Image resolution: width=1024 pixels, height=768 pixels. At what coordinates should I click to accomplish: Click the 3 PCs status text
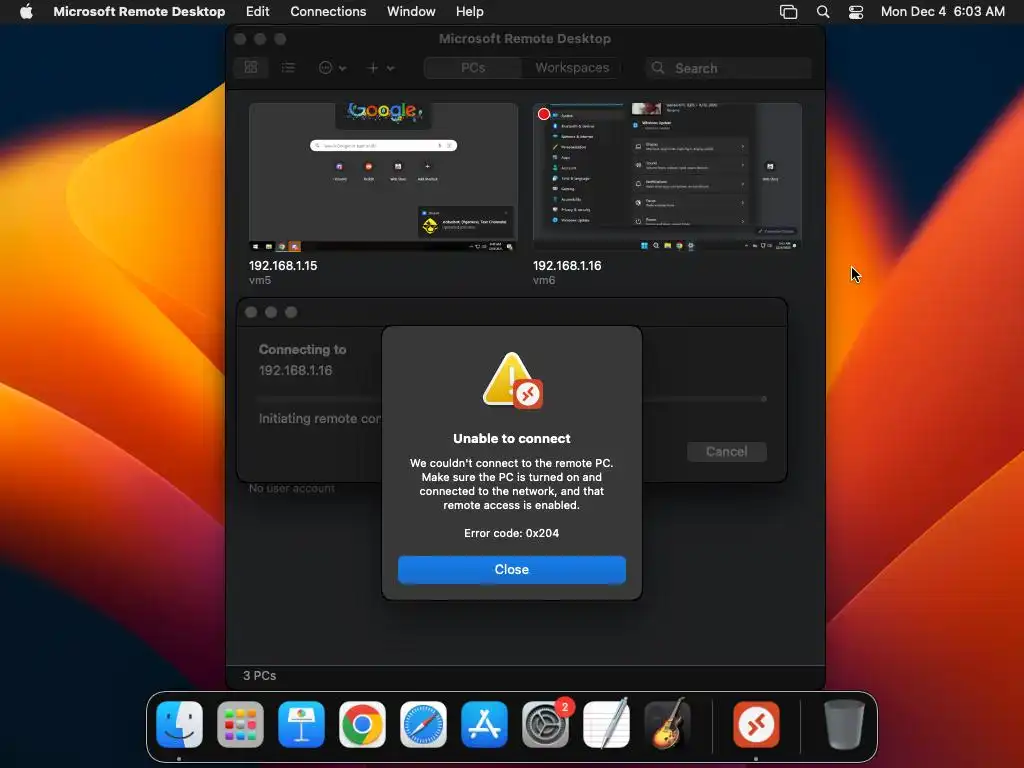pyautogui.click(x=259, y=675)
